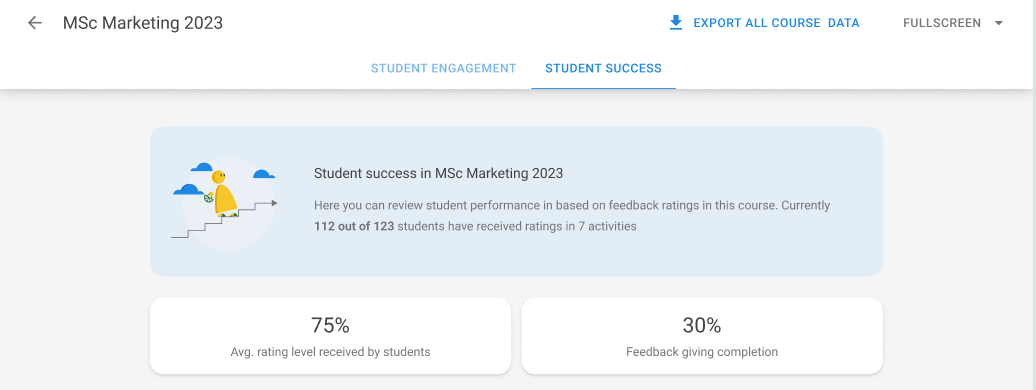
Task: Click the 30% figure
Action: [702, 325]
